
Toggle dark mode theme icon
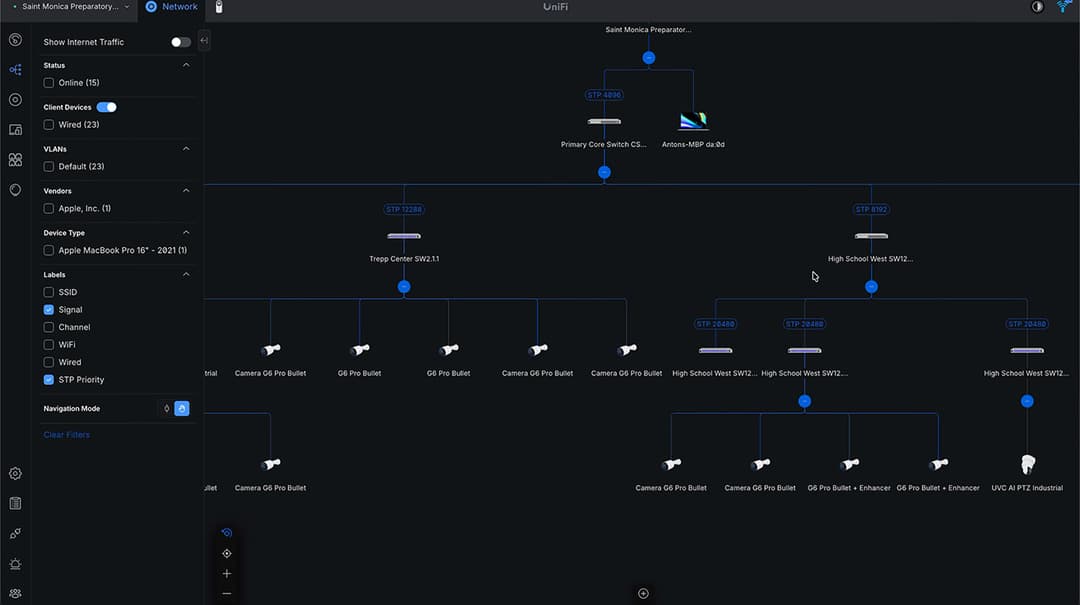click(x=1037, y=7)
